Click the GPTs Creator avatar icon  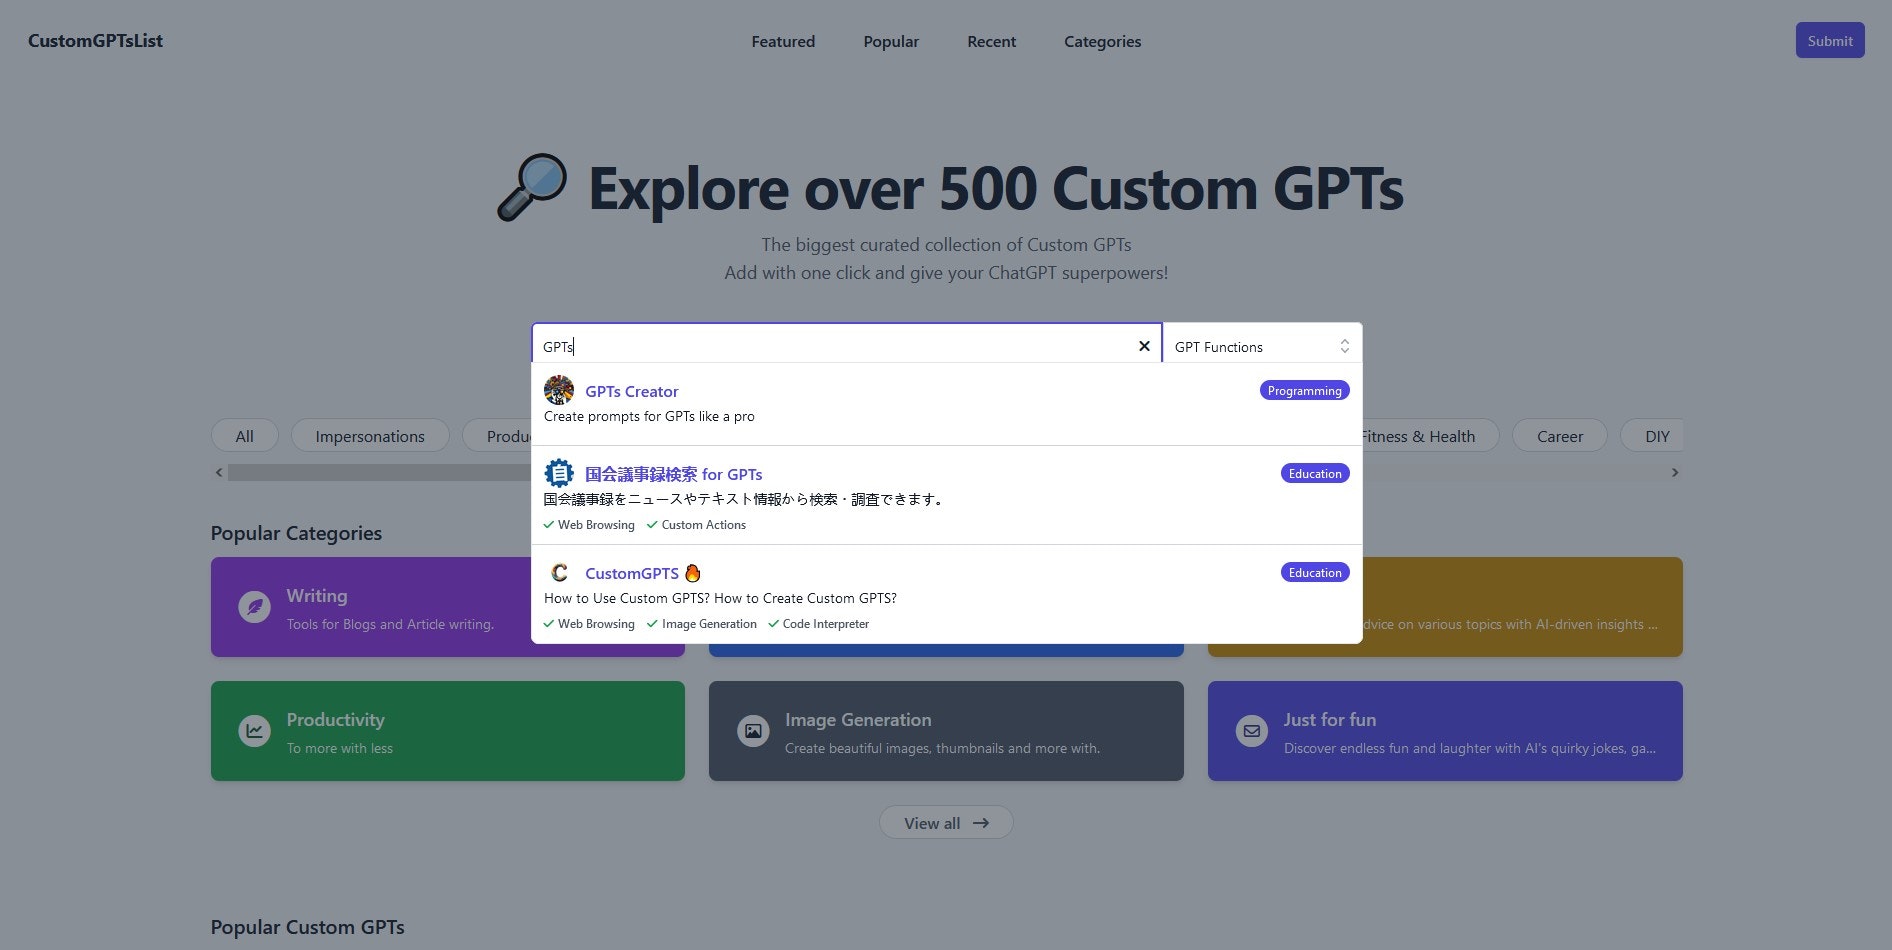tap(559, 390)
